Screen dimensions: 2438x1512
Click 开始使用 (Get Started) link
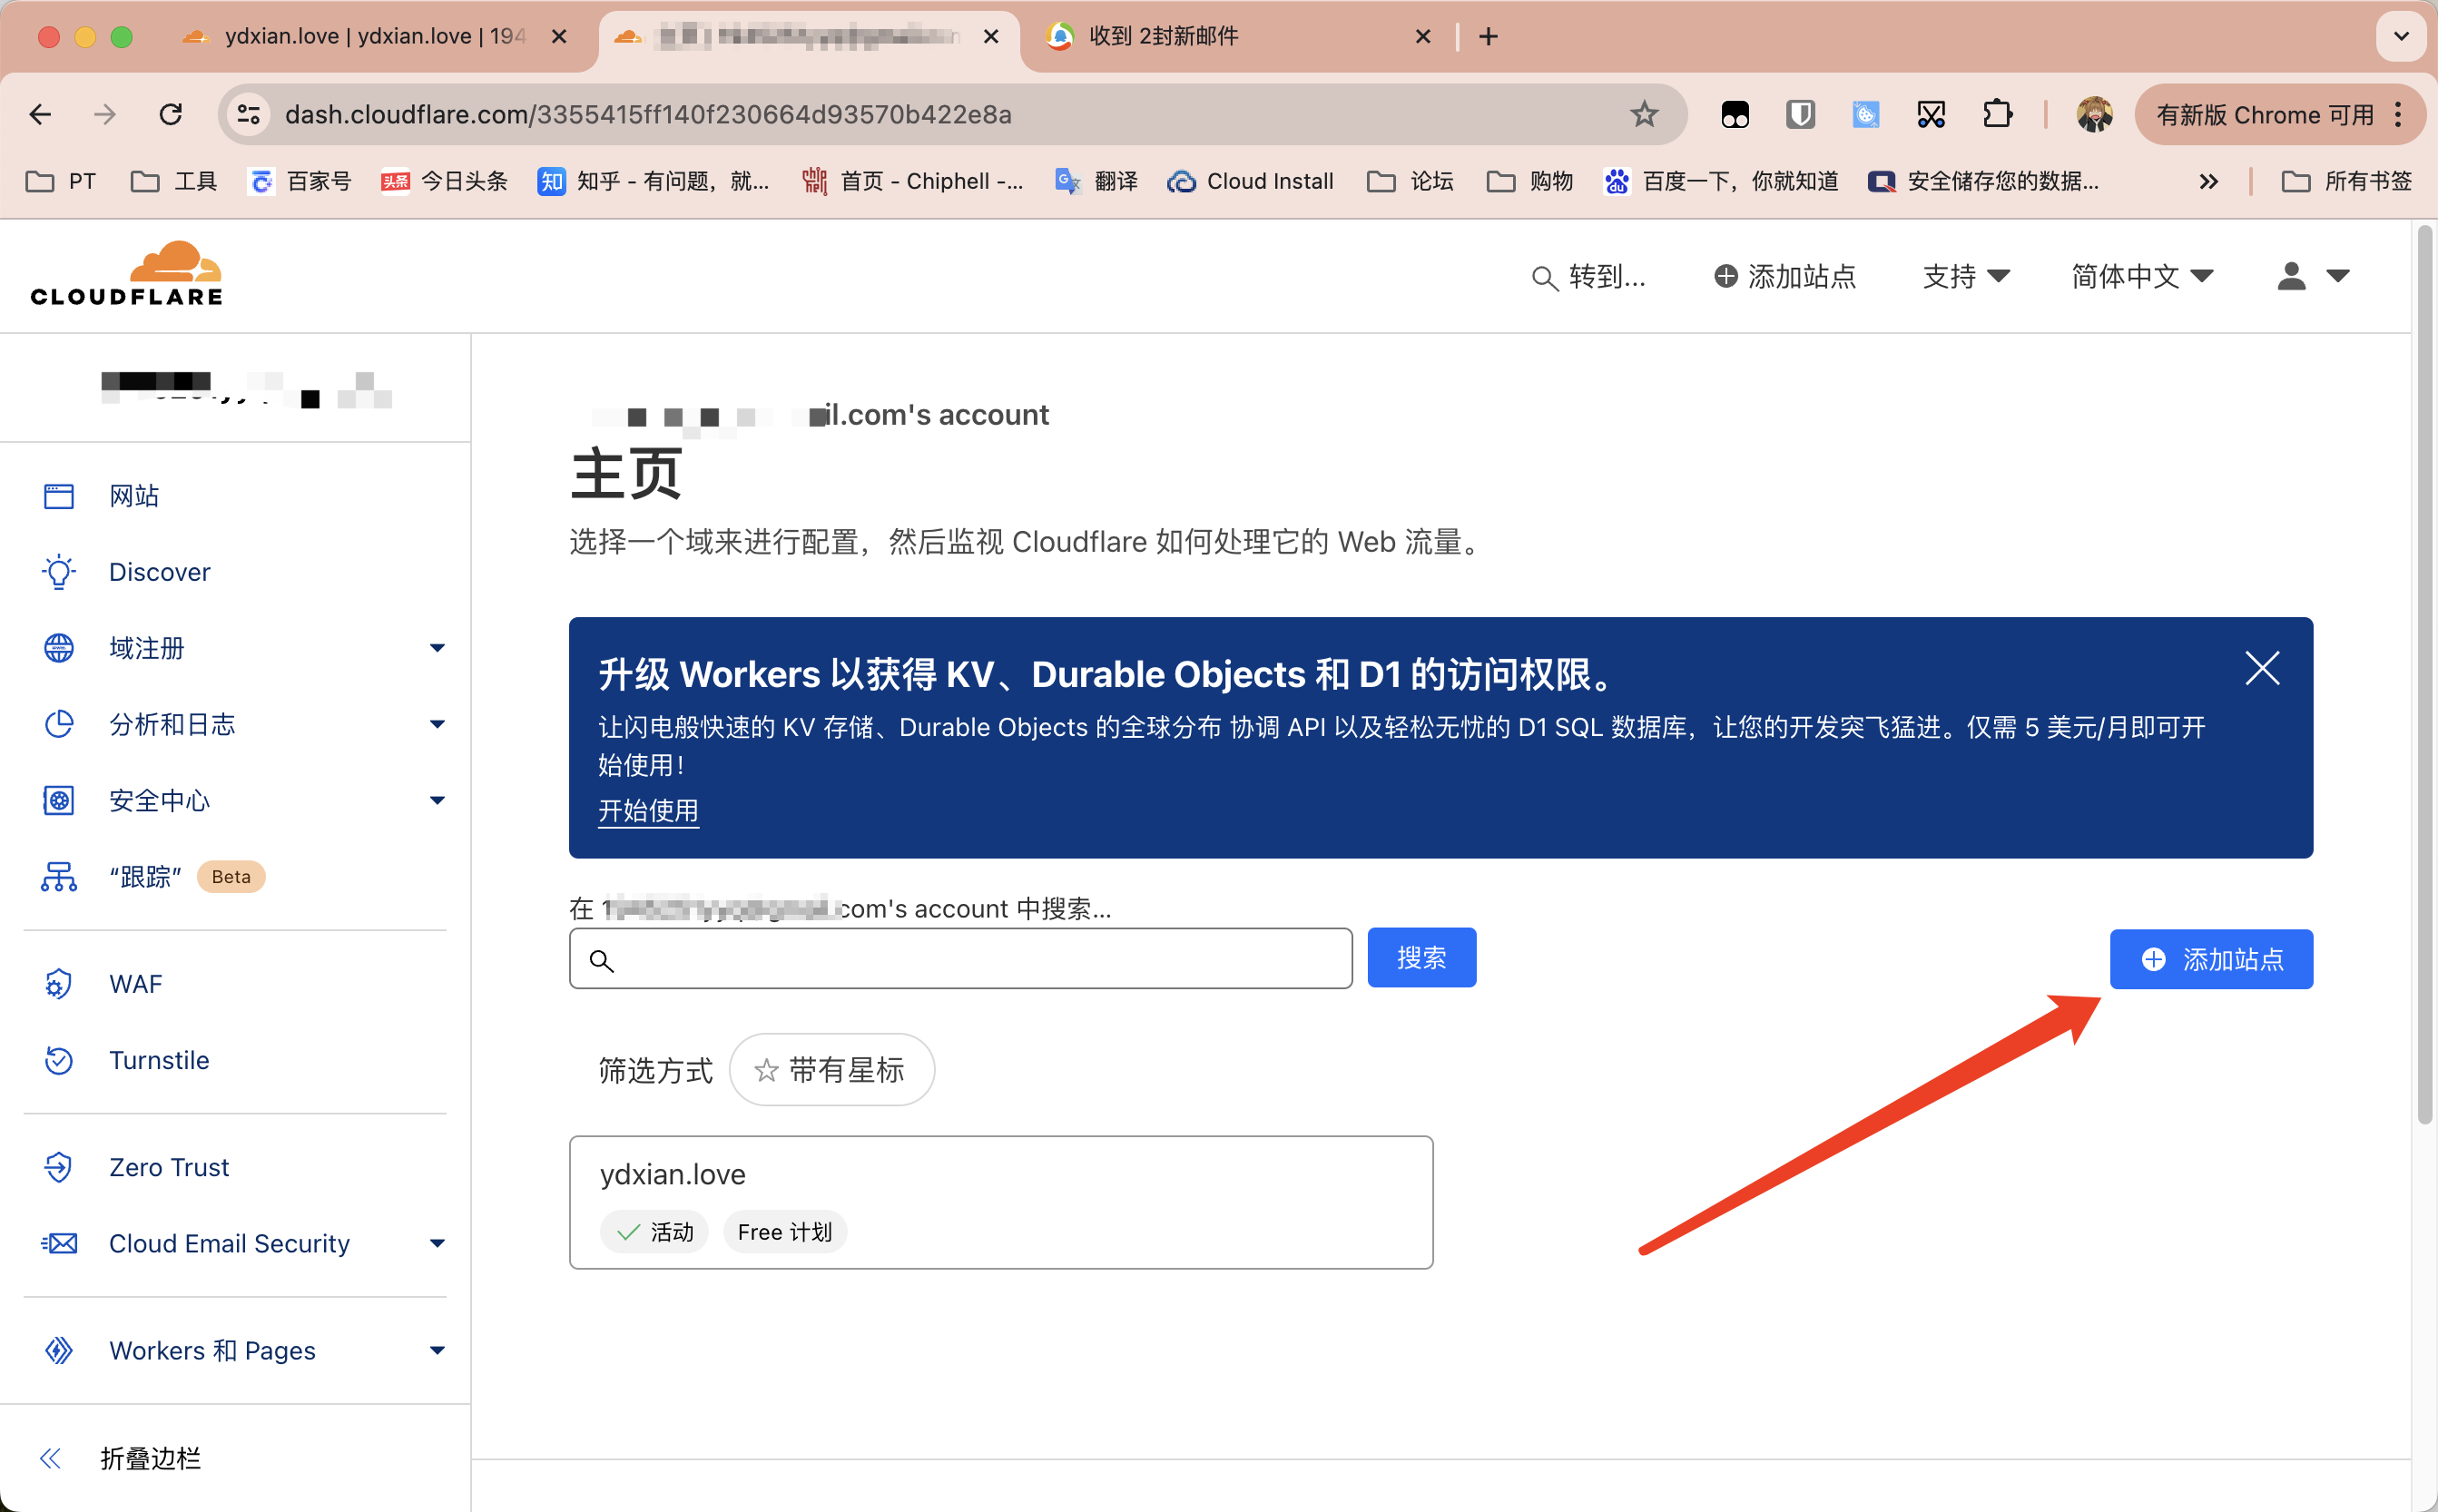point(650,809)
